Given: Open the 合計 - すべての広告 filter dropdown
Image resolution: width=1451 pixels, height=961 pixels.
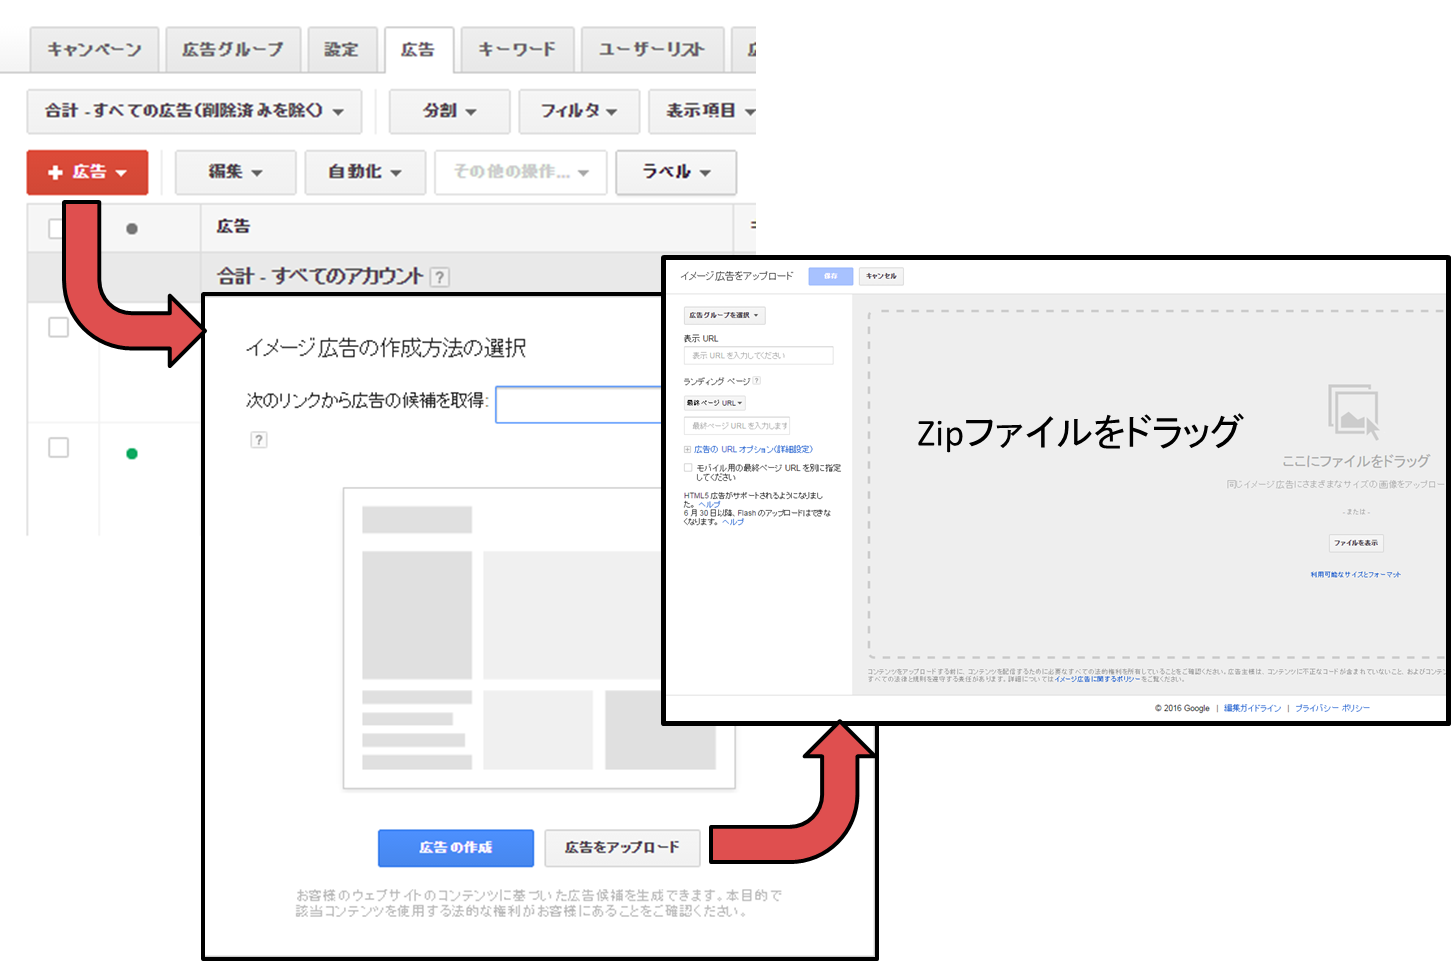Looking at the screenshot, I should click(x=194, y=111).
